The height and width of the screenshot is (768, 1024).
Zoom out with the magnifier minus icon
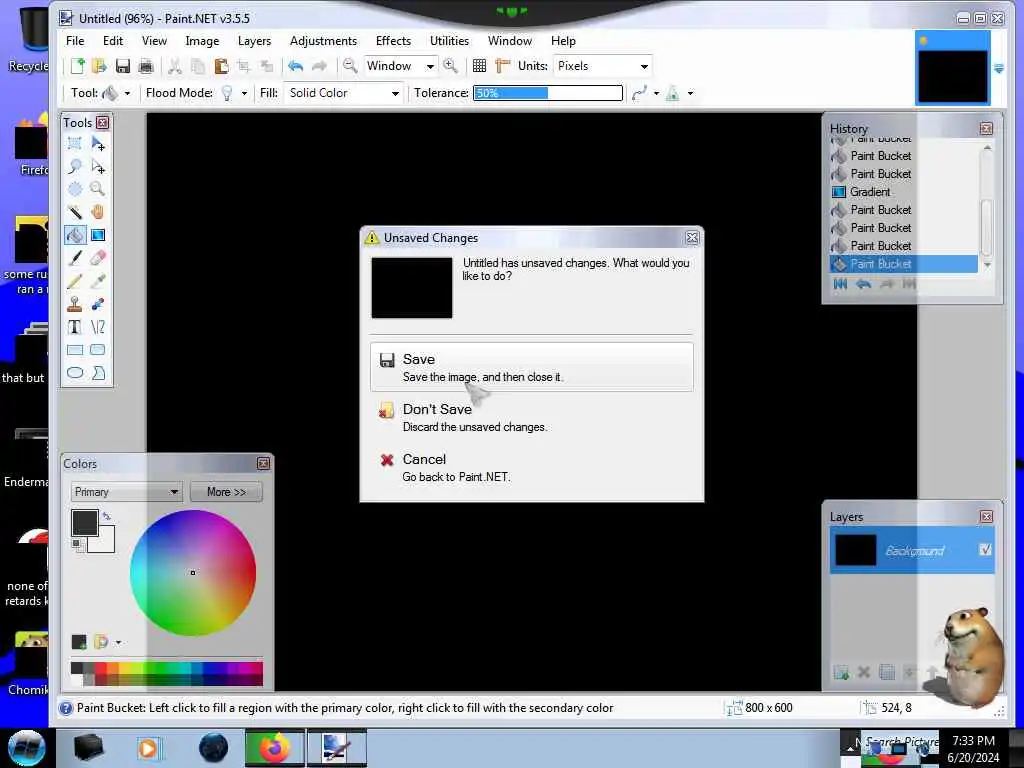tap(350, 65)
